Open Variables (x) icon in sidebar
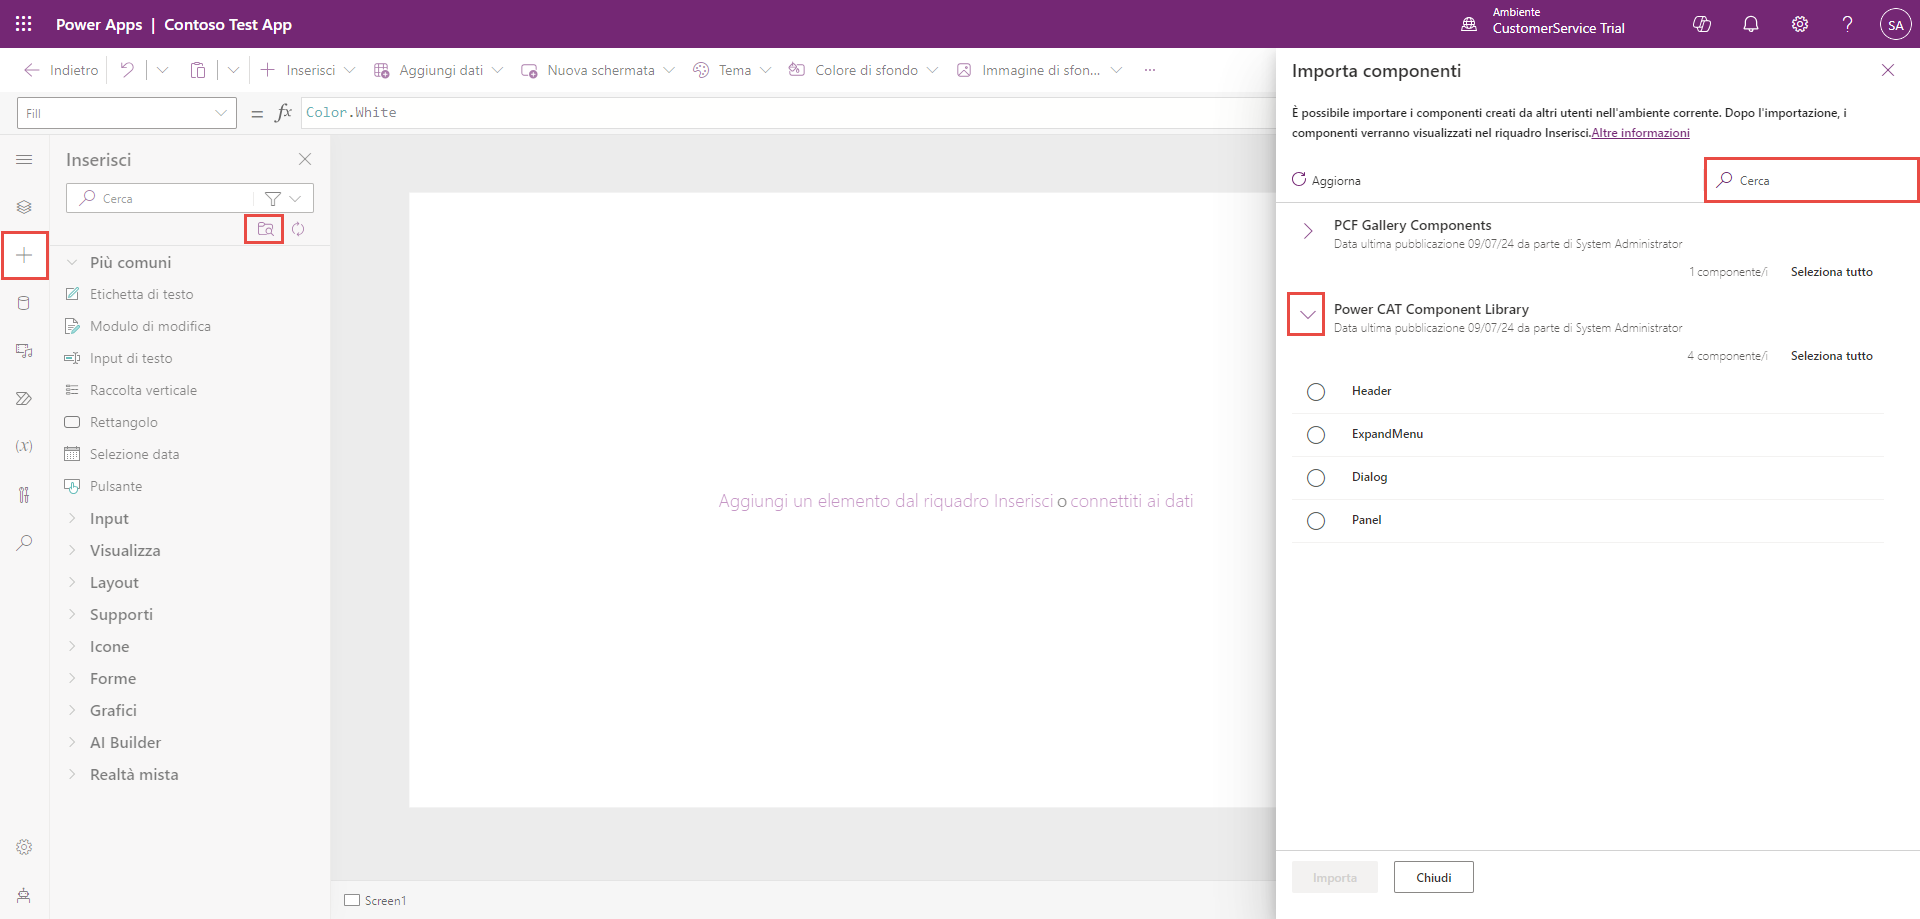1920x919 pixels. 24,446
